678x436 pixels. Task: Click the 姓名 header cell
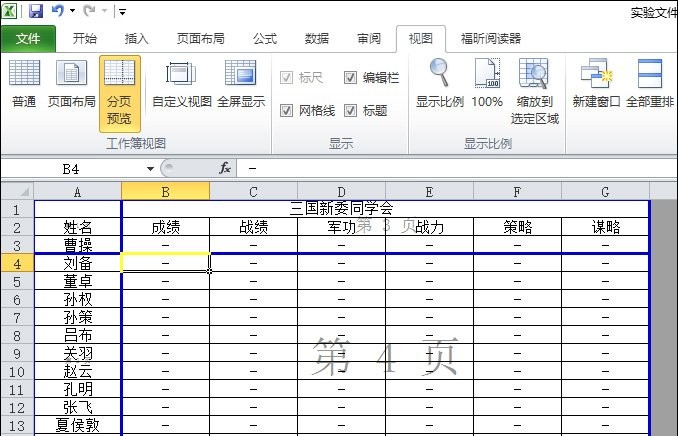[77, 227]
